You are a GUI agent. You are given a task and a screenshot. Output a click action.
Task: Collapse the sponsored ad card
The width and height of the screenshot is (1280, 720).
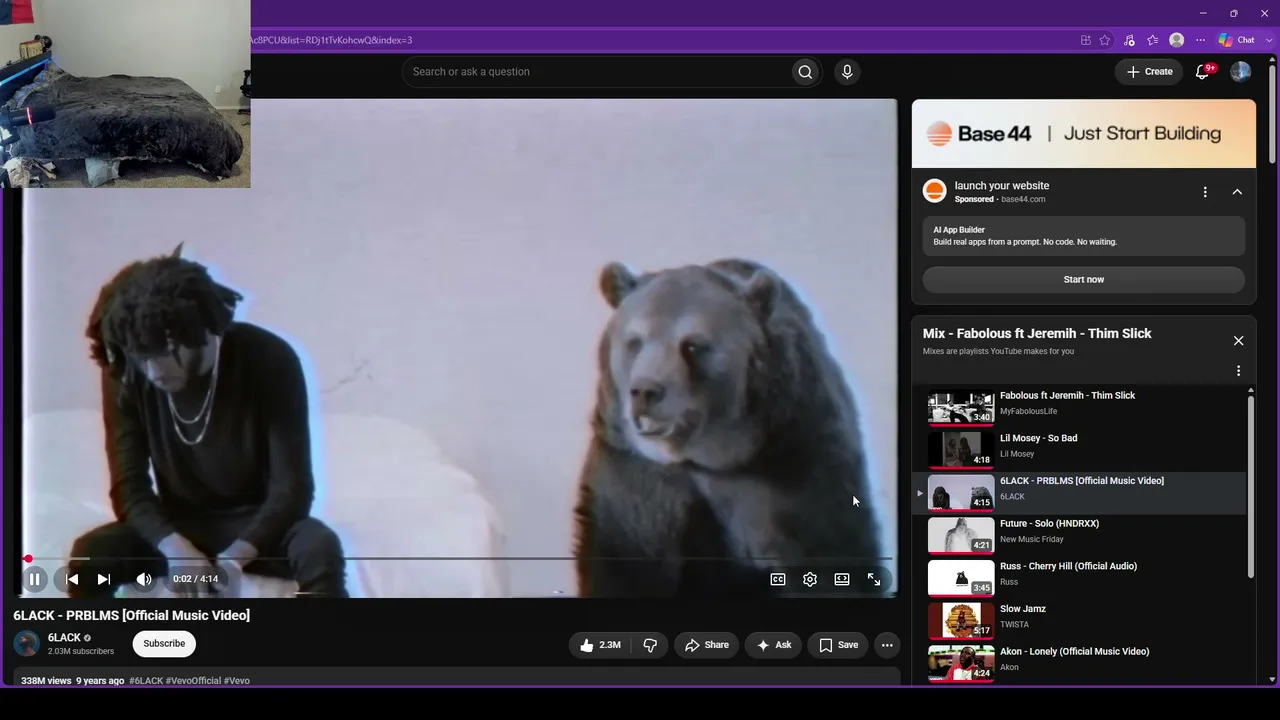pyautogui.click(x=1237, y=192)
